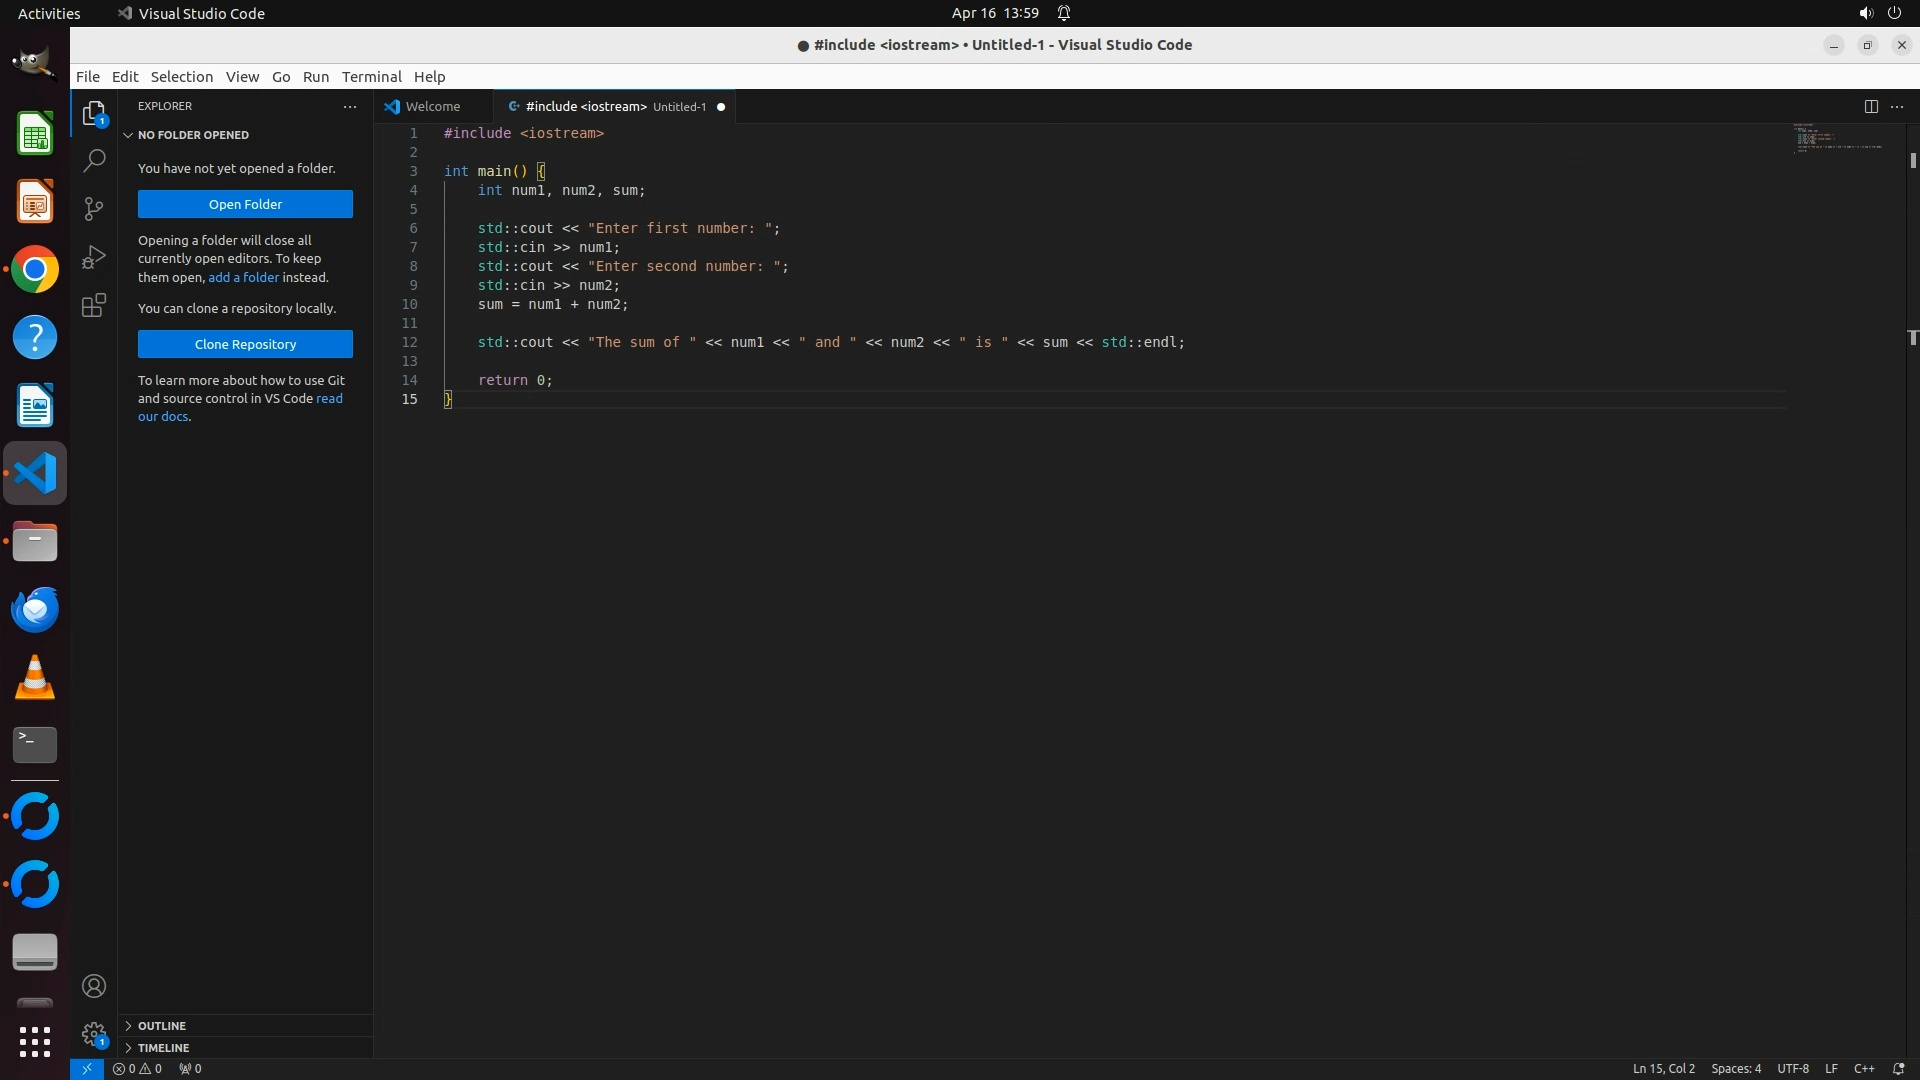Open the Search view in activity bar
This screenshot has width=1920, height=1080.
94,160
